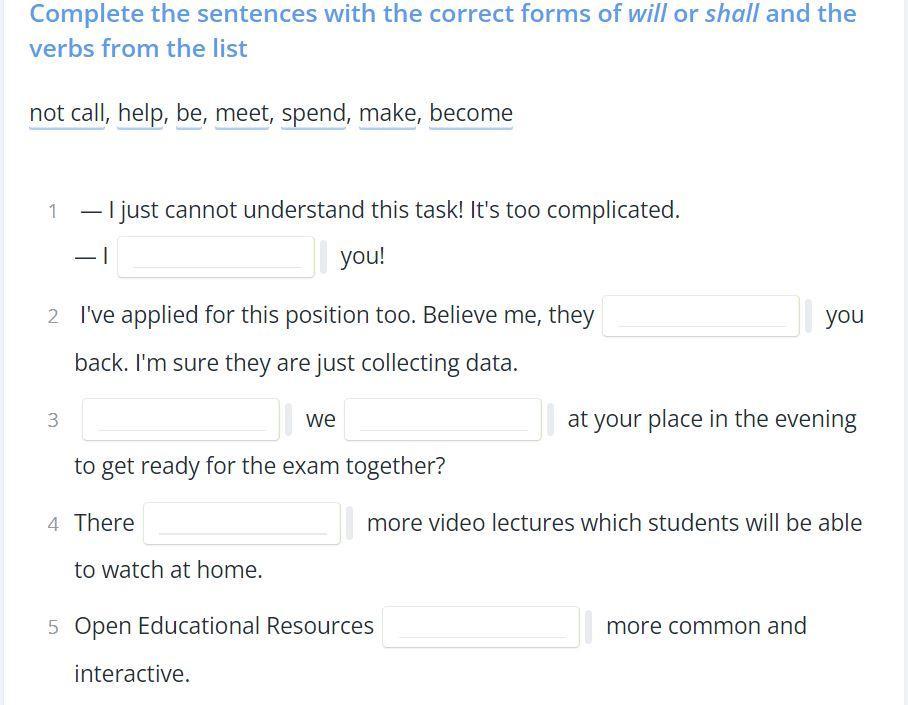Click the blank between "we" and "at your place"
908x705 pixels.
point(443,420)
